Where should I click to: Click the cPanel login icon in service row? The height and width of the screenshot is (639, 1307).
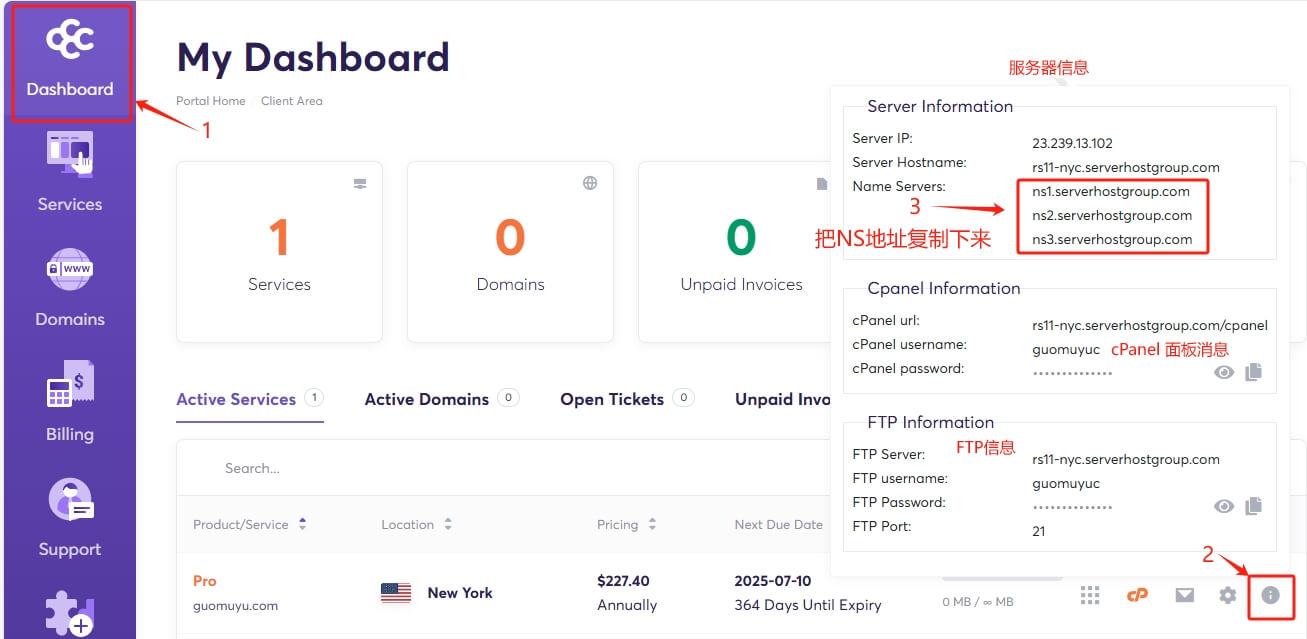point(1137,595)
